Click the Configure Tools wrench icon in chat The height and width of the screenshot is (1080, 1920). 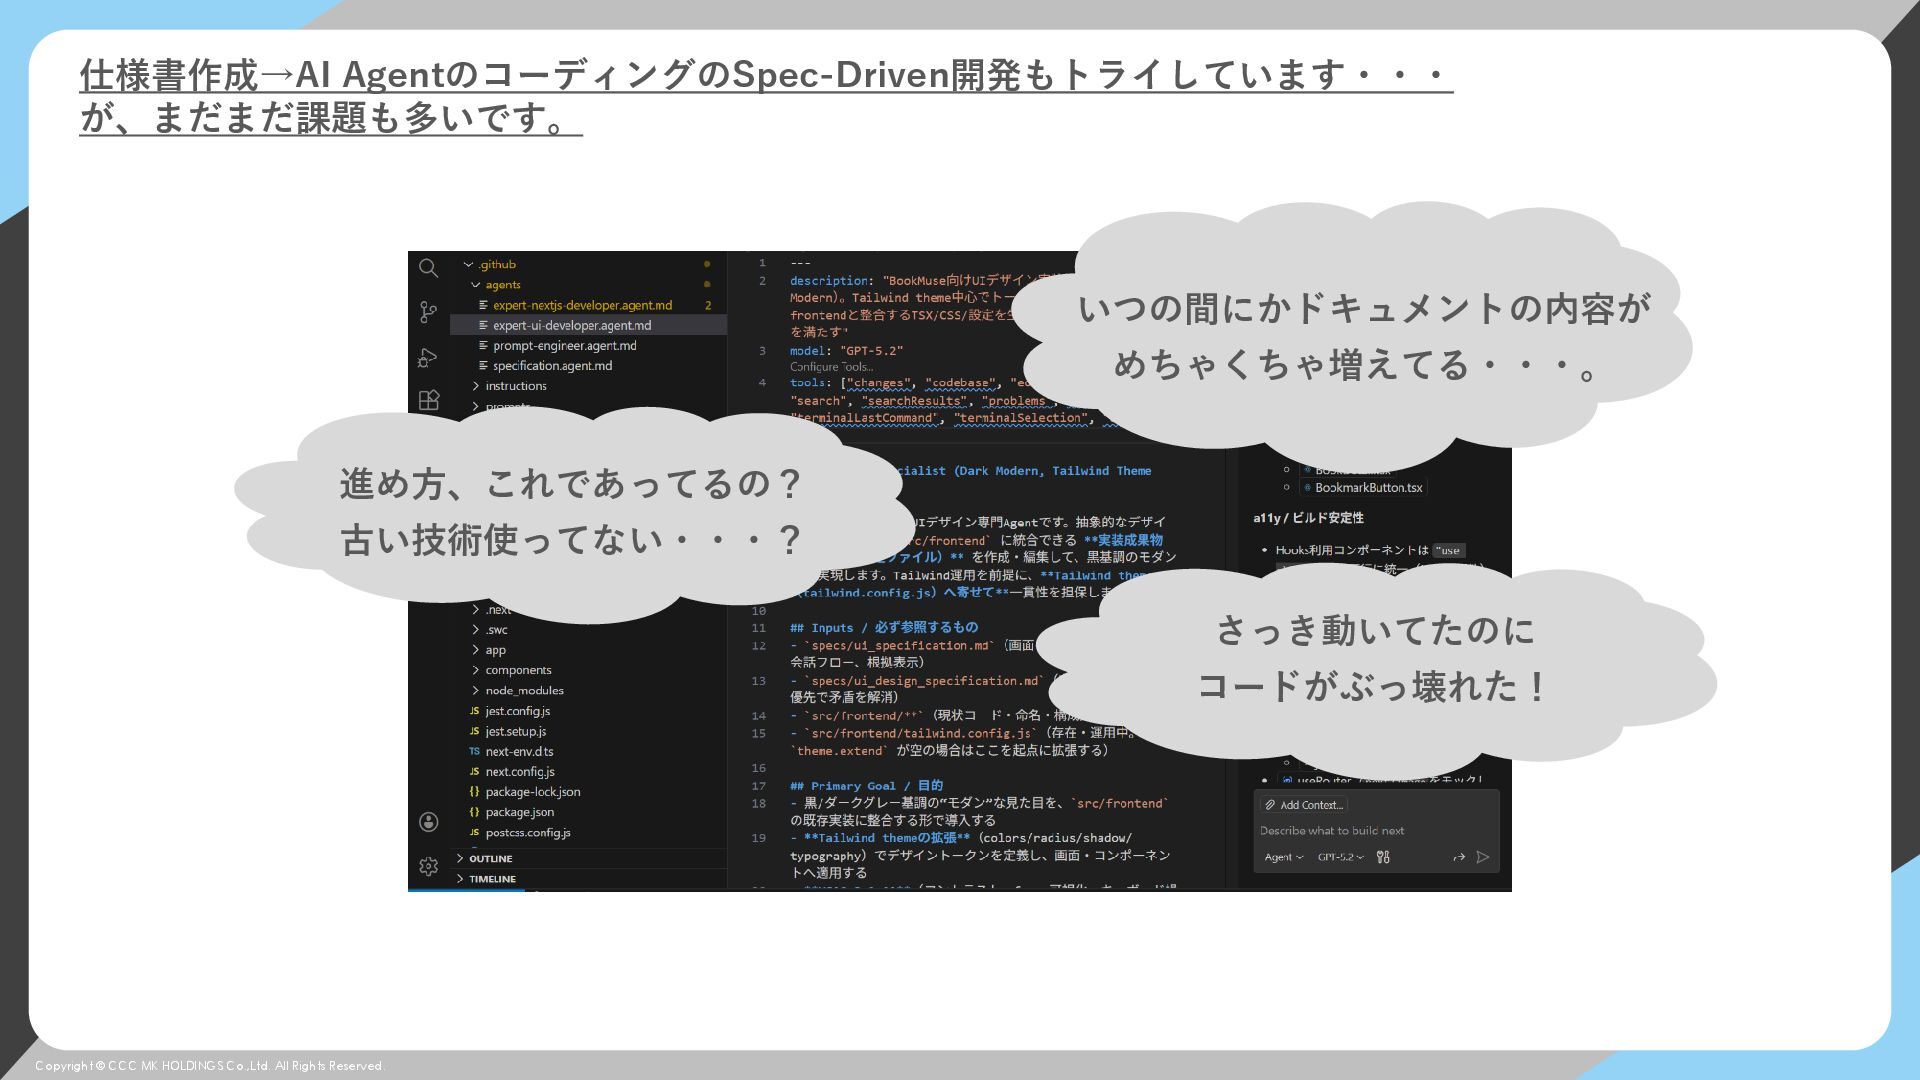(1383, 857)
